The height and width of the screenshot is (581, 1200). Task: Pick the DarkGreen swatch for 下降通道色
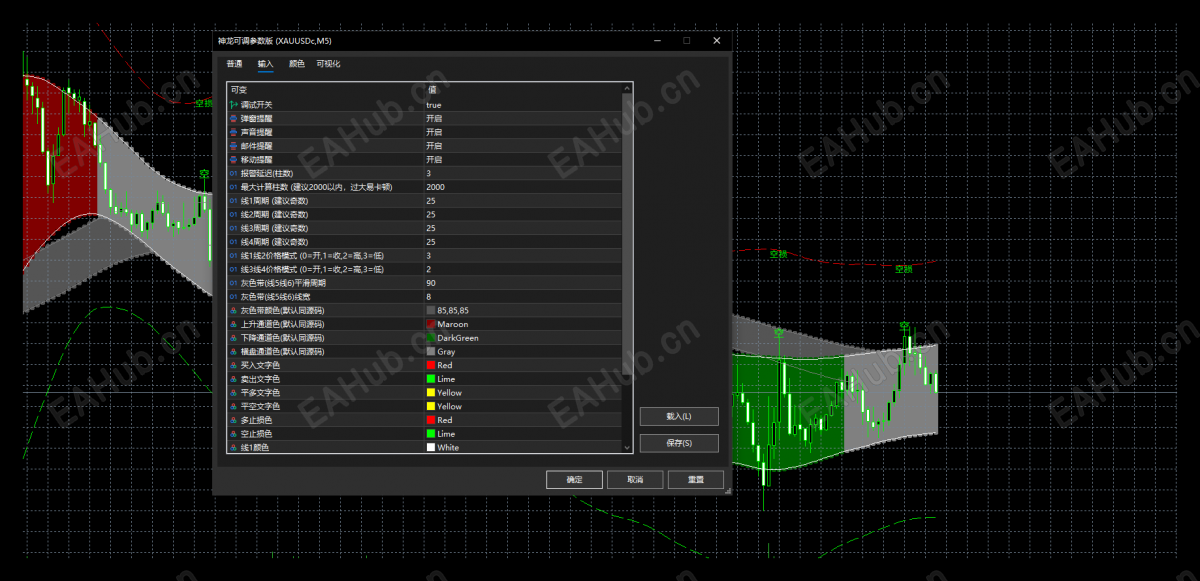(x=431, y=338)
